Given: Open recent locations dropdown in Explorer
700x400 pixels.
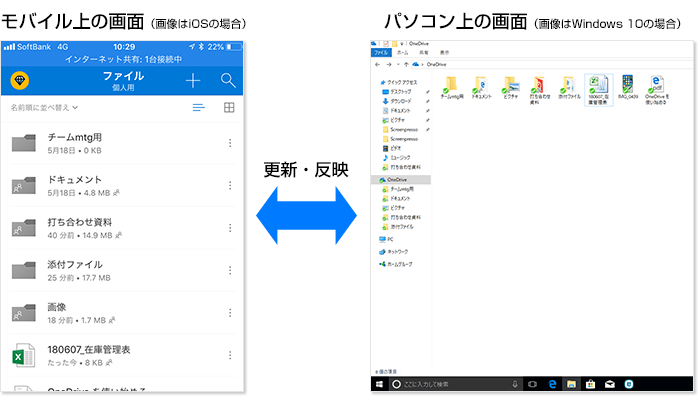Looking at the screenshot, I should [x=398, y=64].
